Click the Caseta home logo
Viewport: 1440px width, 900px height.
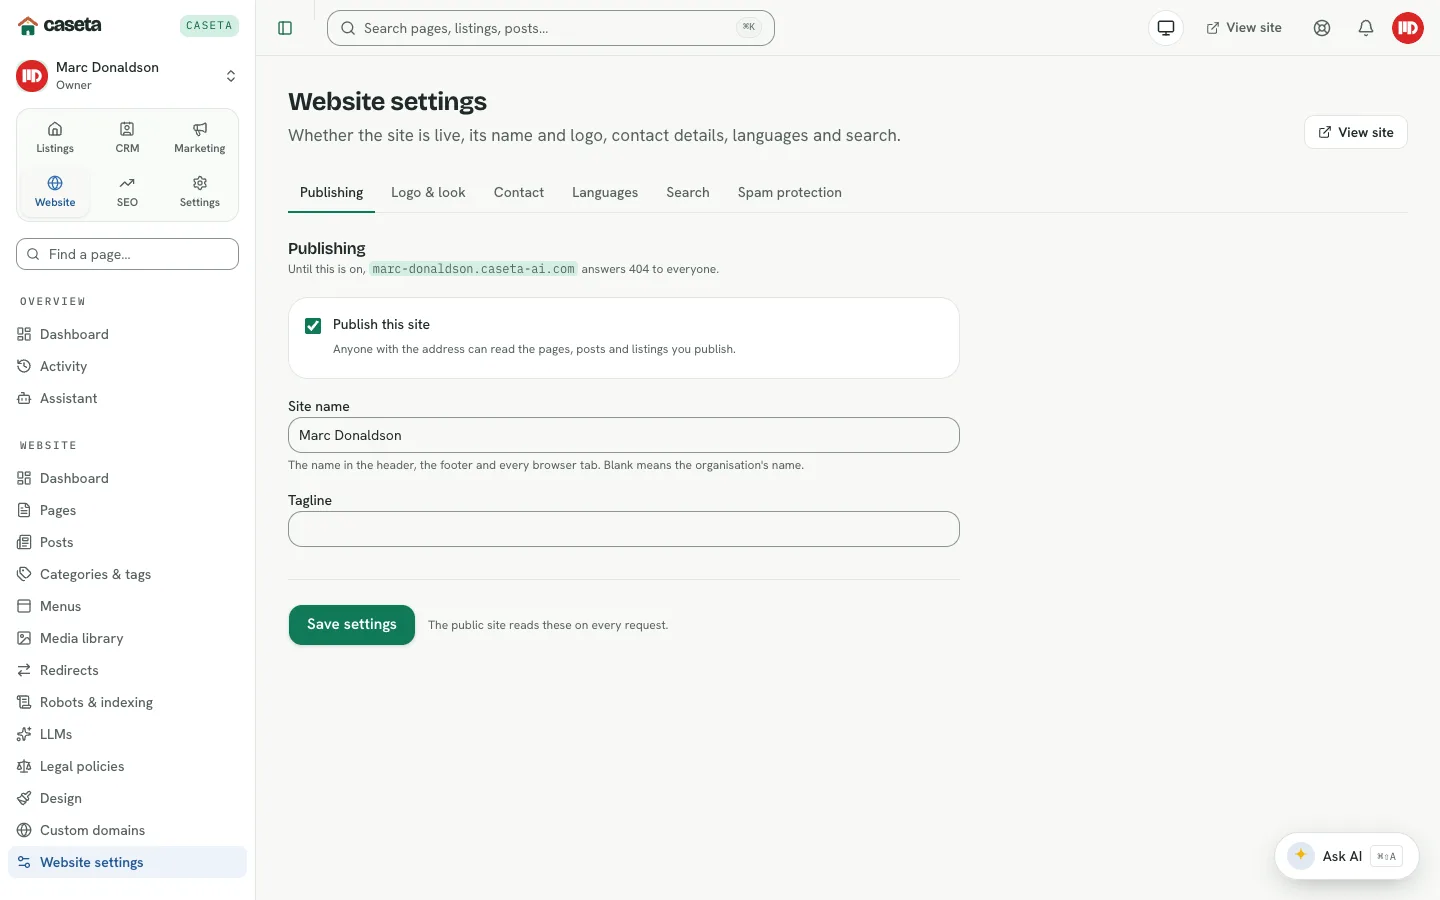coord(60,25)
